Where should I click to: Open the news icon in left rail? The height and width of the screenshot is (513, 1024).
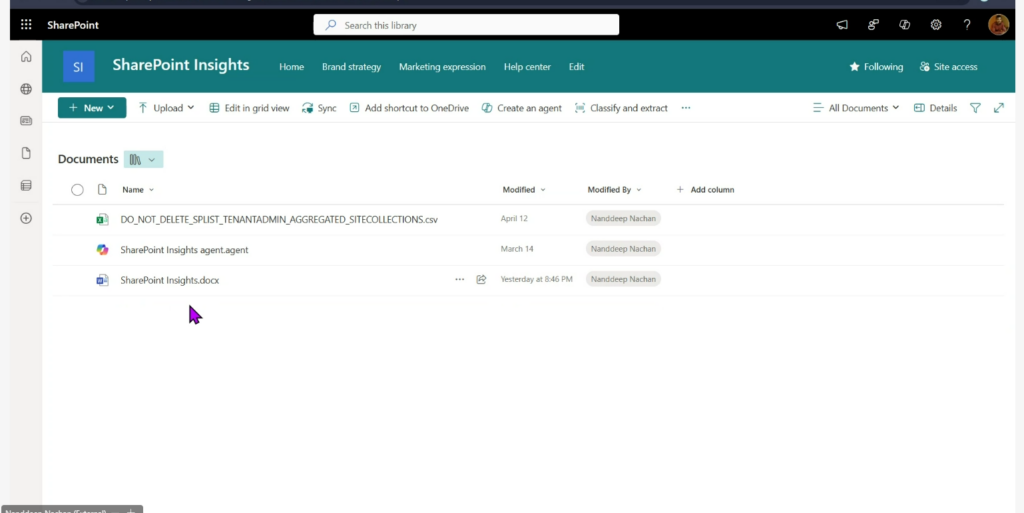26,121
